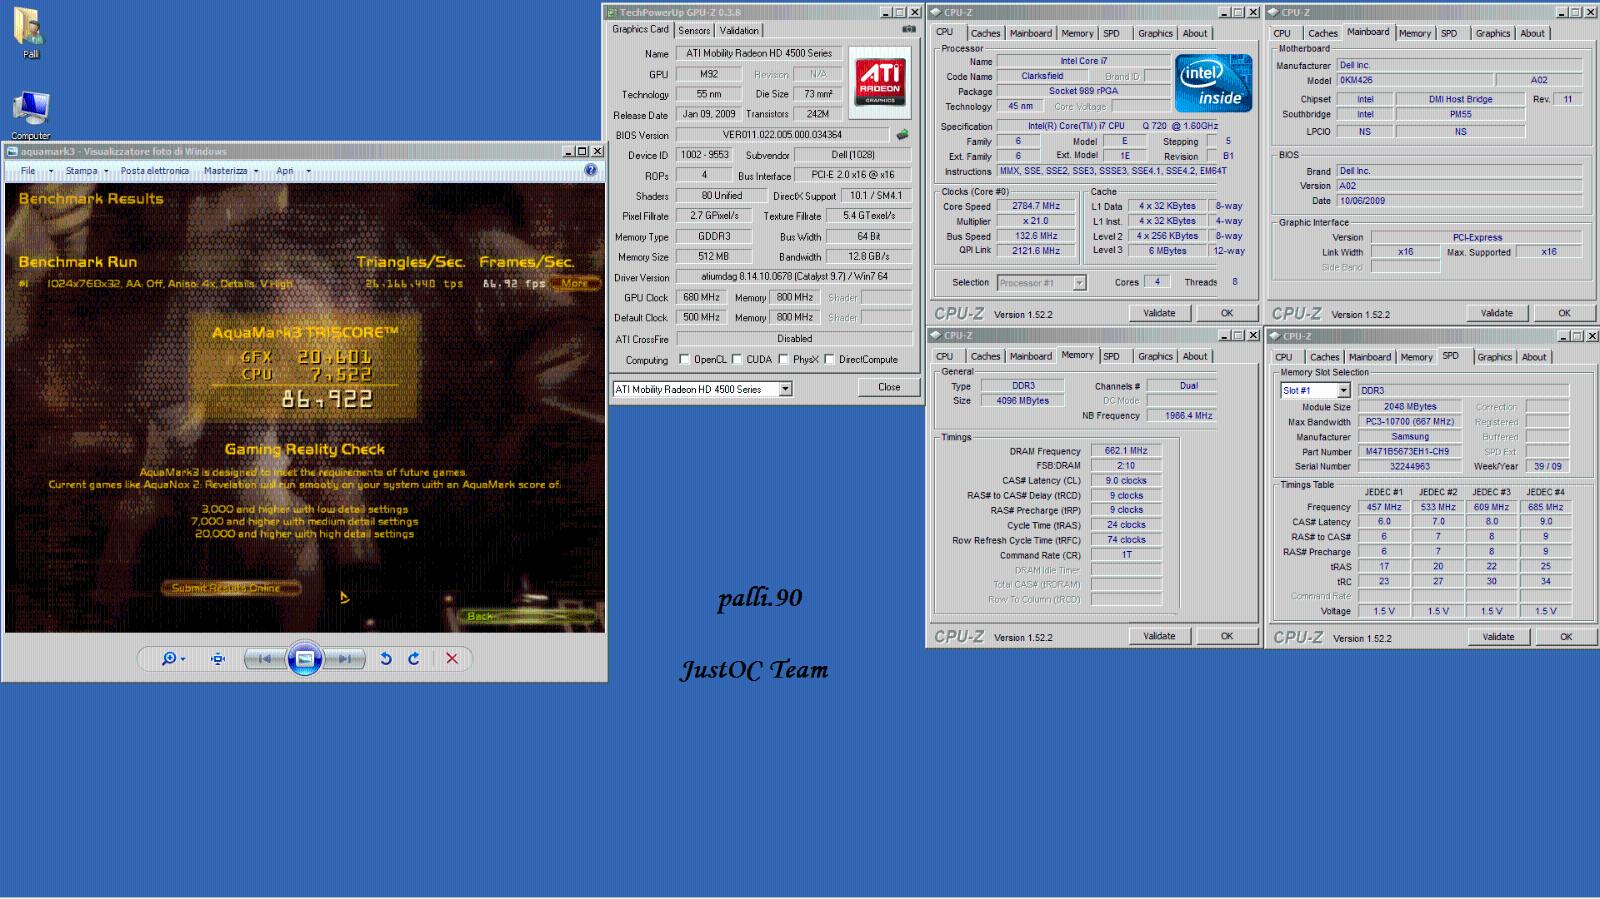Screen dimensions: 1600x899
Task: Click the GPU-Z title bar icon
Action: tap(612, 12)
